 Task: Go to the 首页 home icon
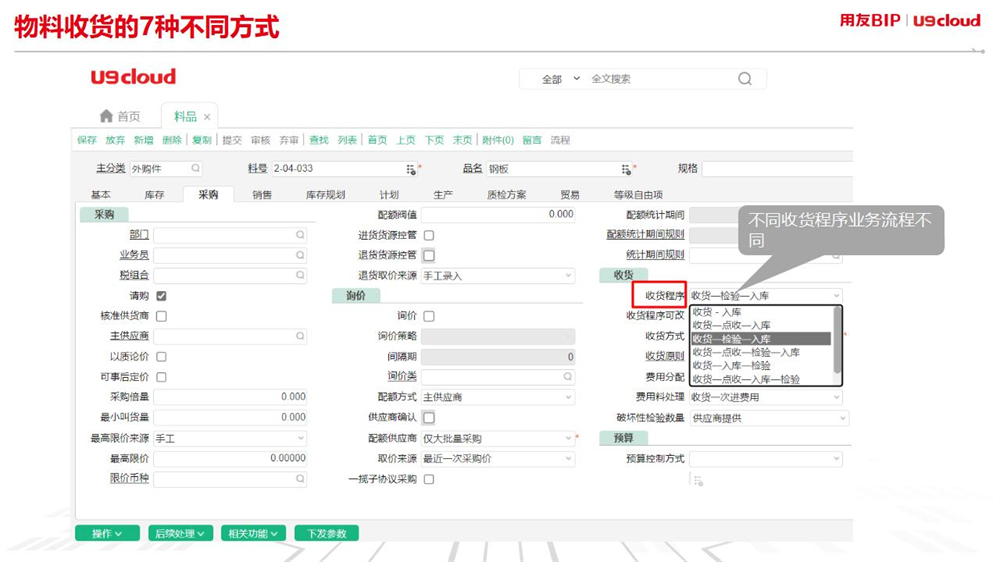click(x=107, y=116)
